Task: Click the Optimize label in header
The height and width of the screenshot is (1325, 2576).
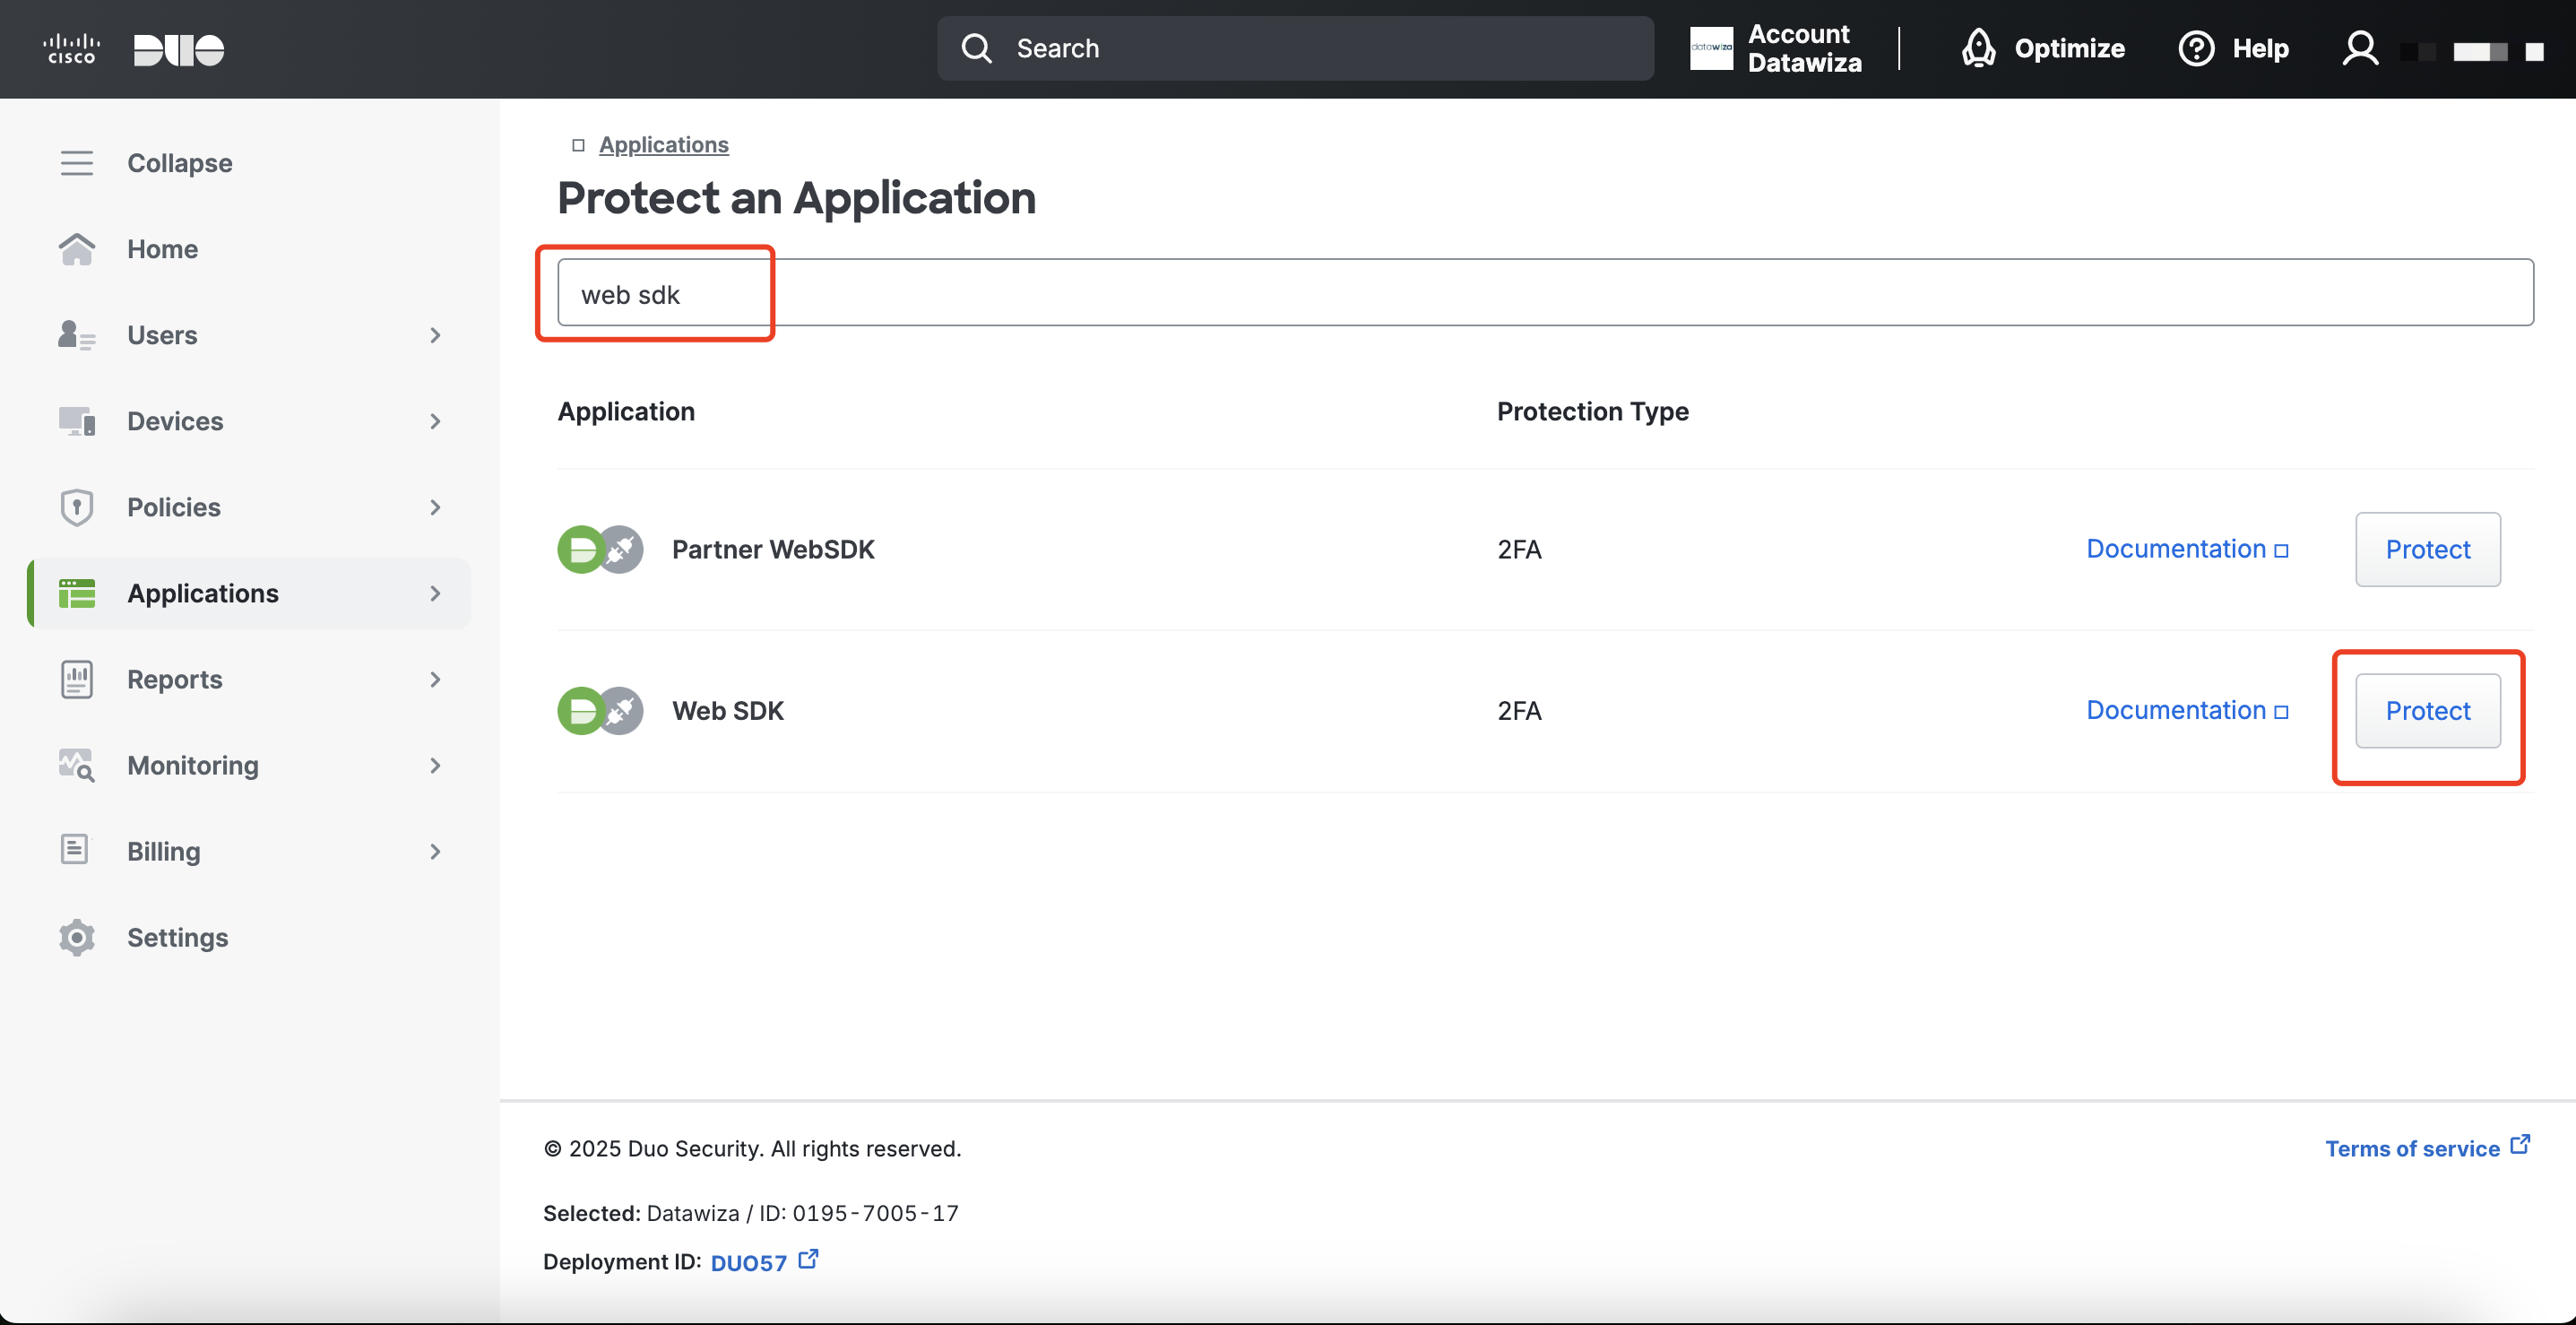Action: pos(2069,48)
